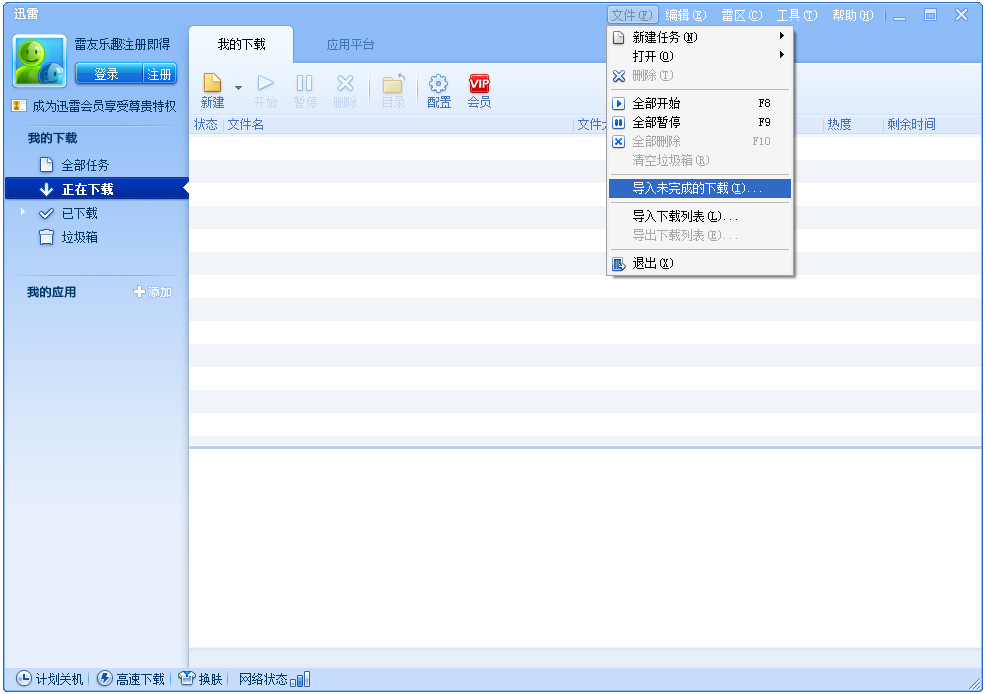Click the 注册 register link
985x694 pixels.
pos(160,73)
